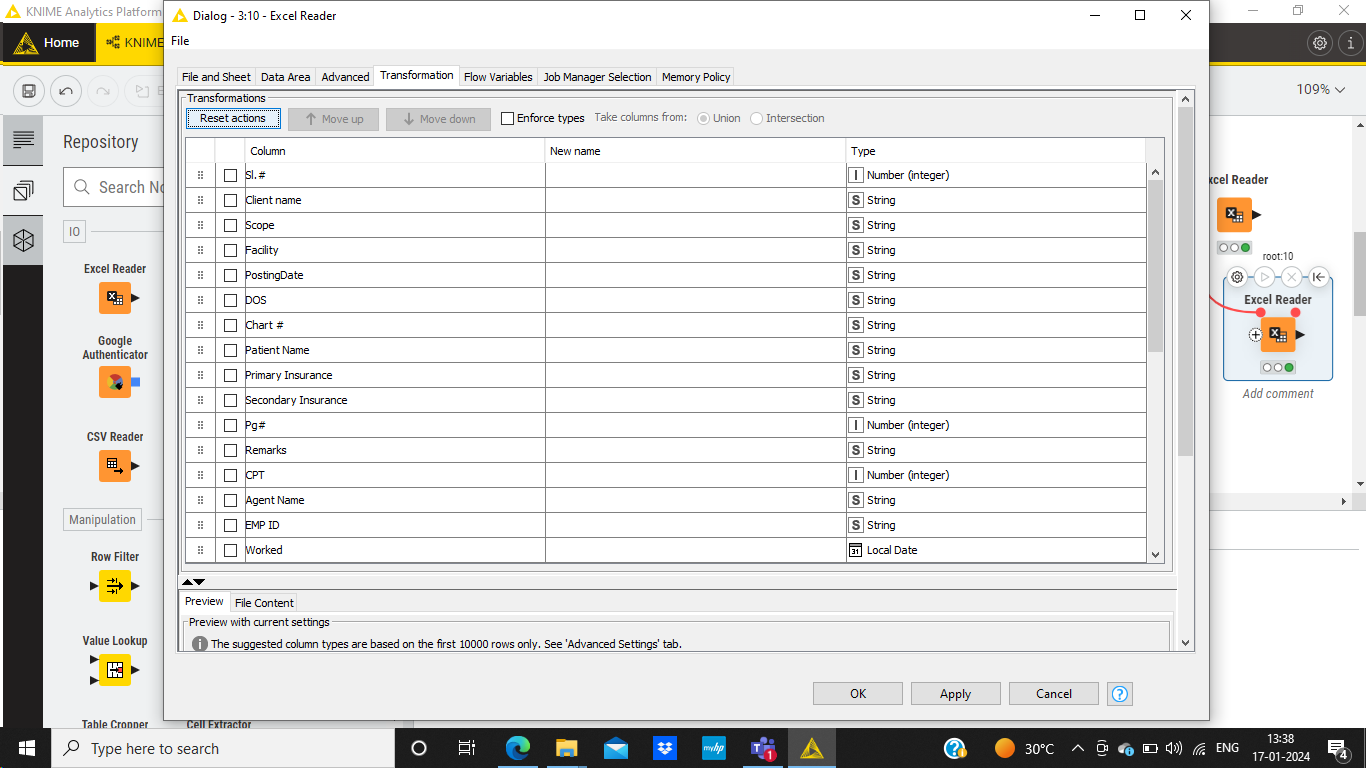Click the space explorer sidebar icon
Screen dimensions: 1366x768
(24, 190)
